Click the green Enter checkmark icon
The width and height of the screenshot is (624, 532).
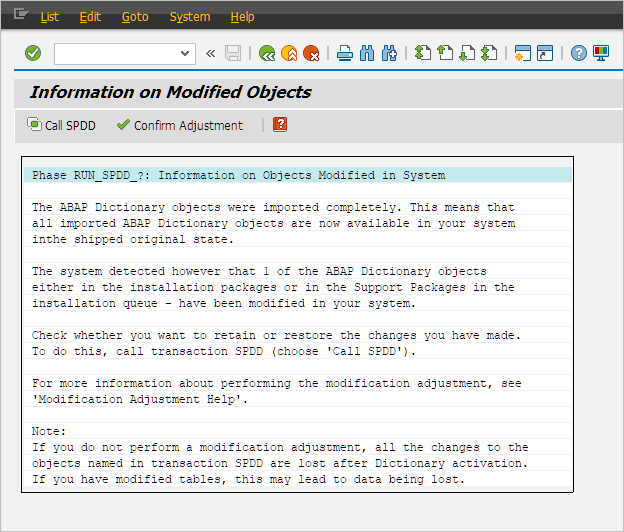33,53
